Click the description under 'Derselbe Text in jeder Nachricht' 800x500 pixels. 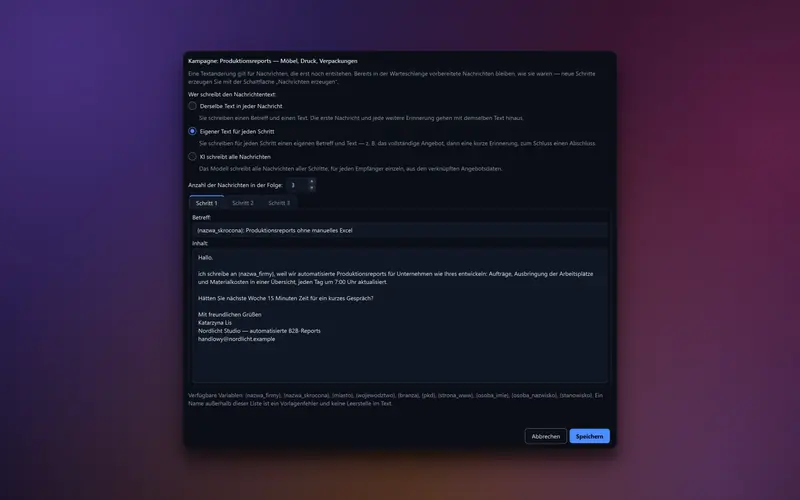[361, 118]
